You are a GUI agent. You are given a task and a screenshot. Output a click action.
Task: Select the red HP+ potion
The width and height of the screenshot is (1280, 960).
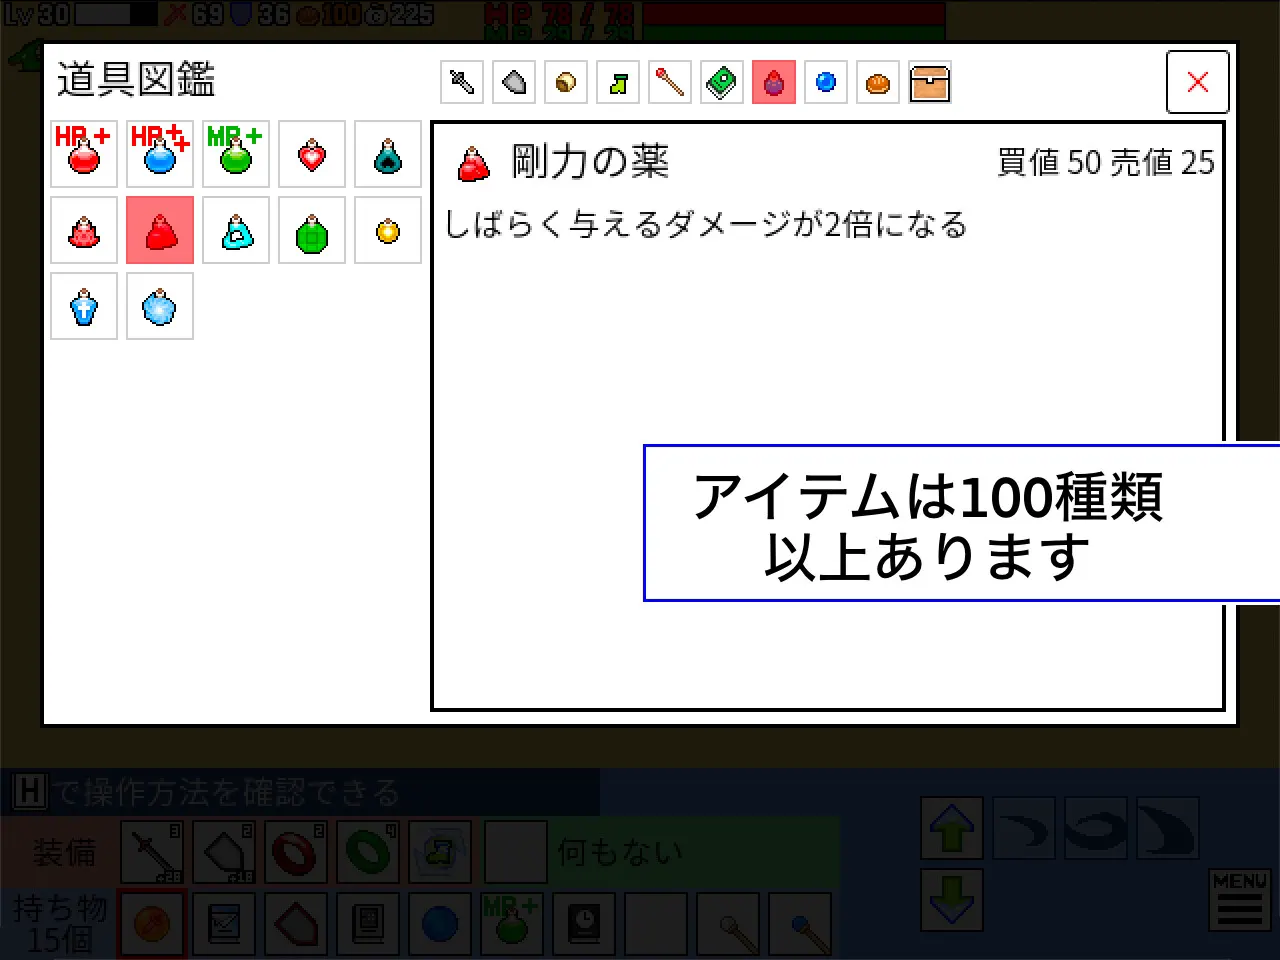84,154
